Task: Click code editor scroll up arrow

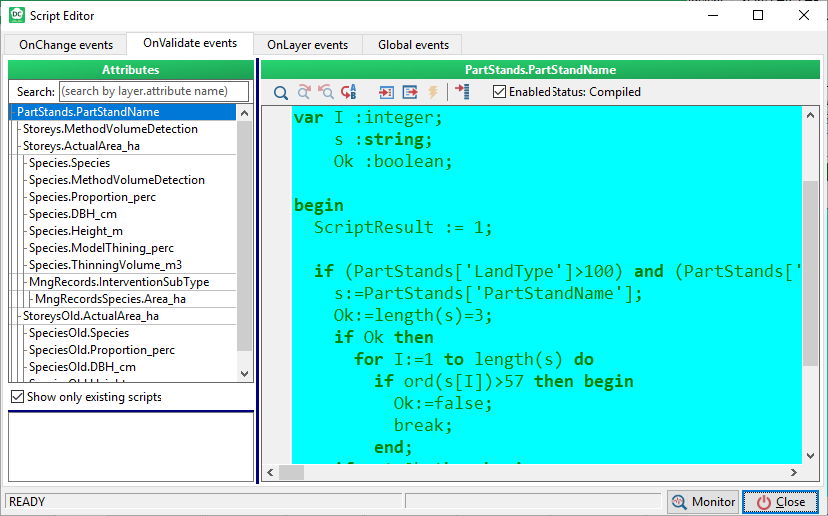Action: (x=811, y=115)
